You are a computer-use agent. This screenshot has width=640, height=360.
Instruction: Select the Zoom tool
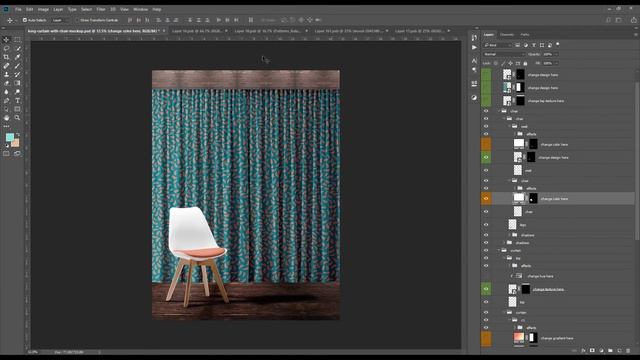pyautogui.click(x=17, y=118)
